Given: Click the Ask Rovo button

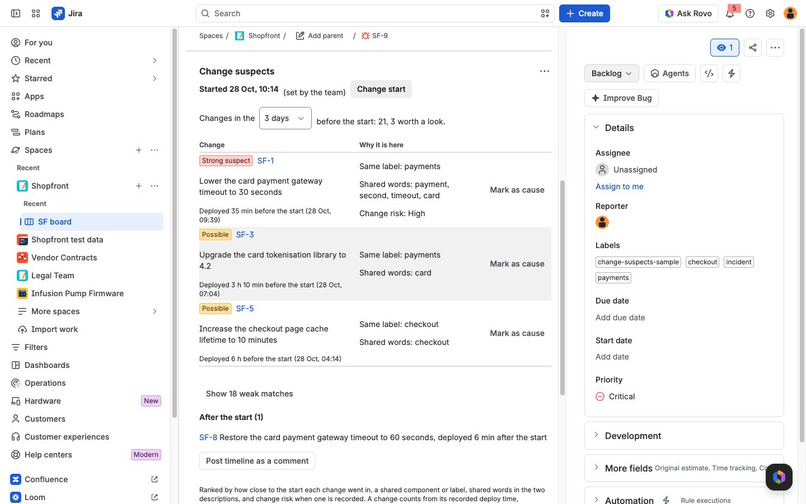Looking at the screenshot, I should click(x=688, y=13).
